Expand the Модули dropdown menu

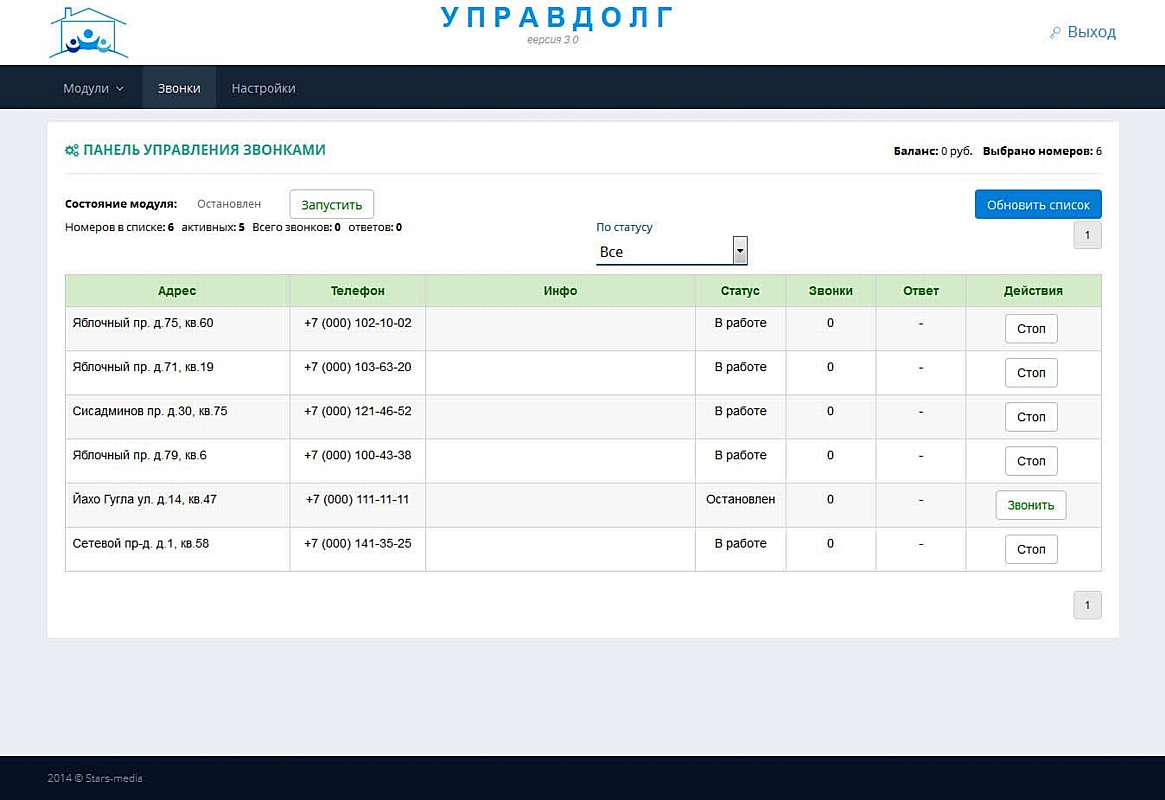tap(93, 88)
